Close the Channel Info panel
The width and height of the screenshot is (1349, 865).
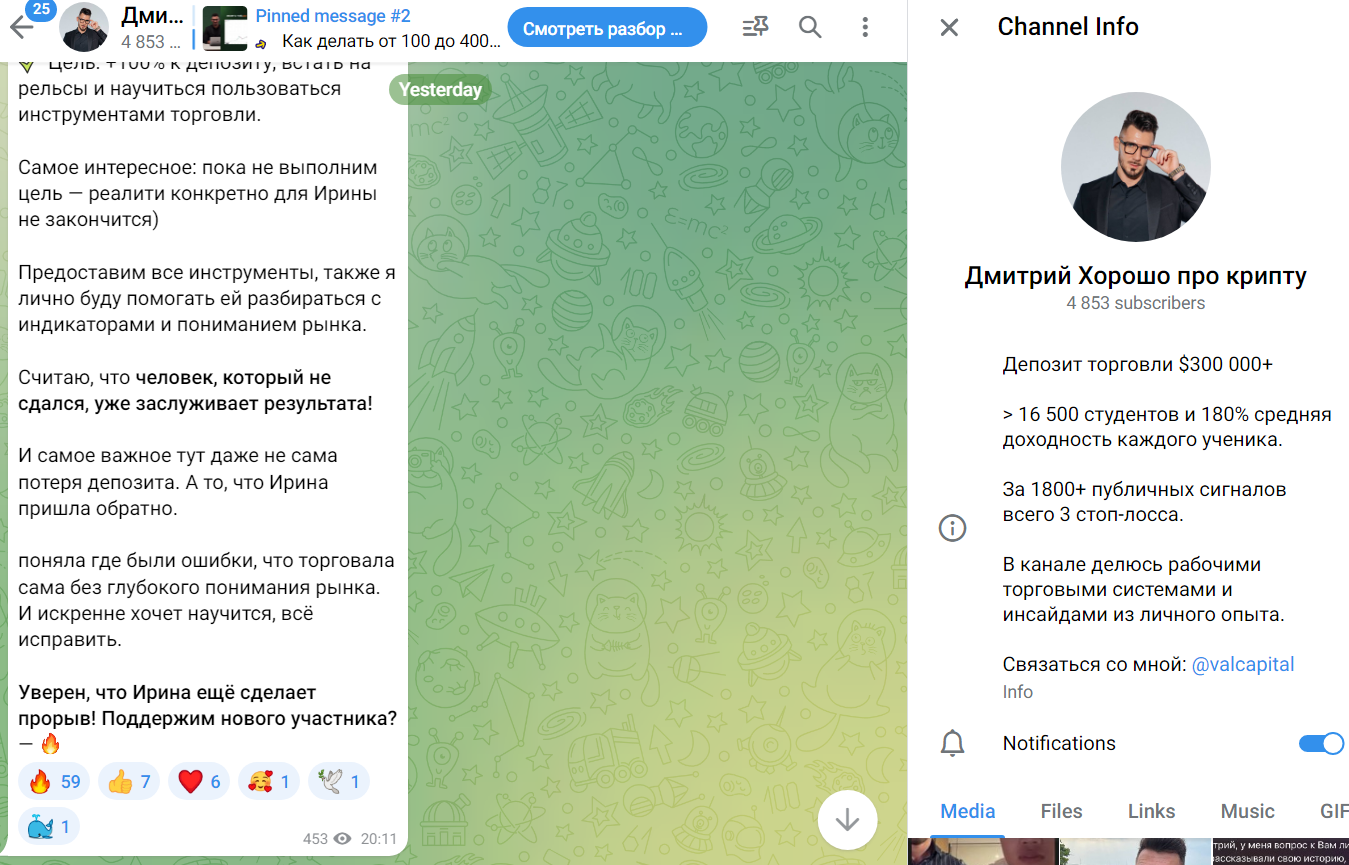point(949,28)
